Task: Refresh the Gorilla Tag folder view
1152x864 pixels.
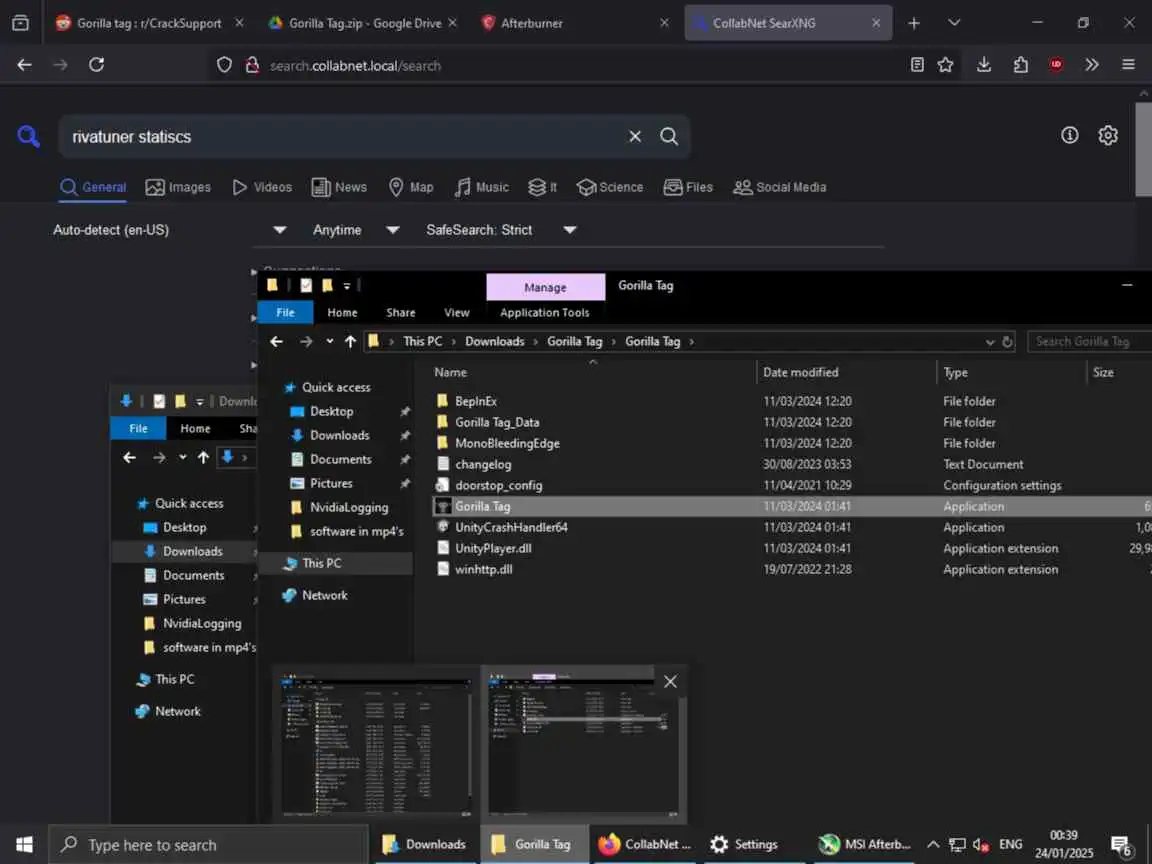Action: [x=1007, y=342]
